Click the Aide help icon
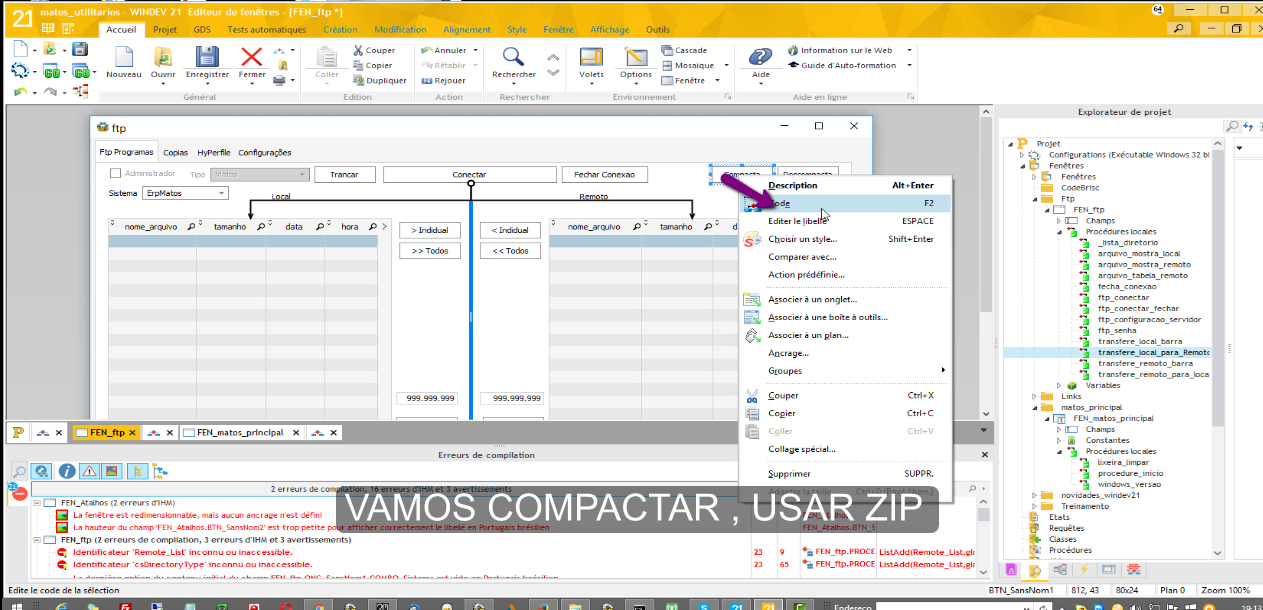This screenshot has height=610, width=1263. click(761, 56)
